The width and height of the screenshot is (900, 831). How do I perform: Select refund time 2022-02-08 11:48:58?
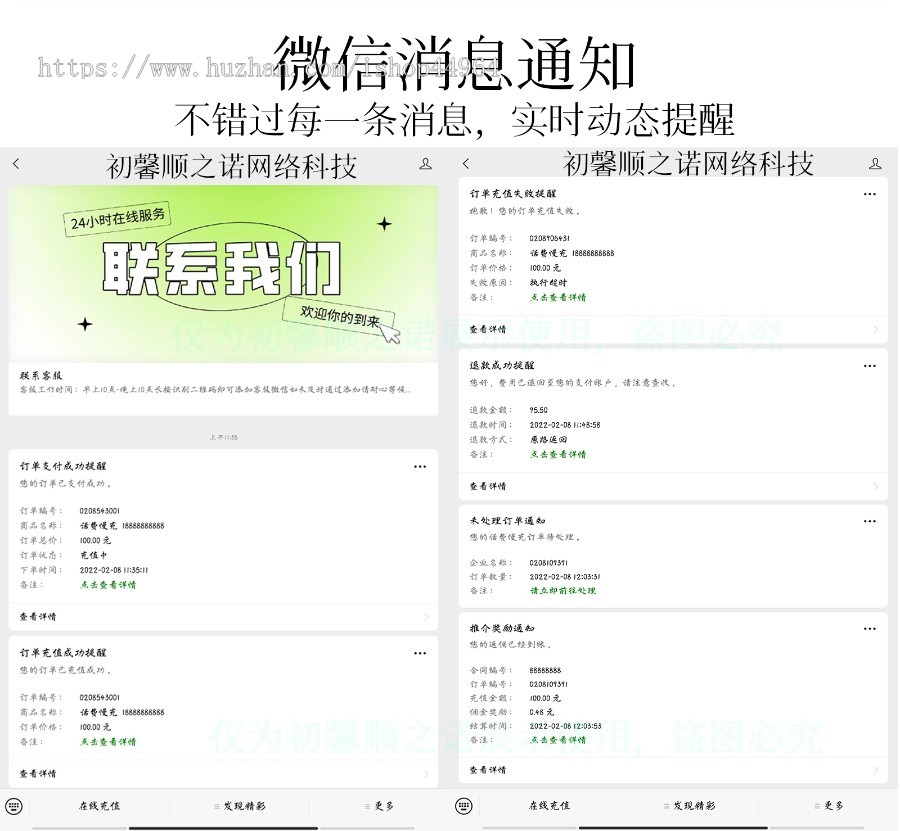(565, 425)
